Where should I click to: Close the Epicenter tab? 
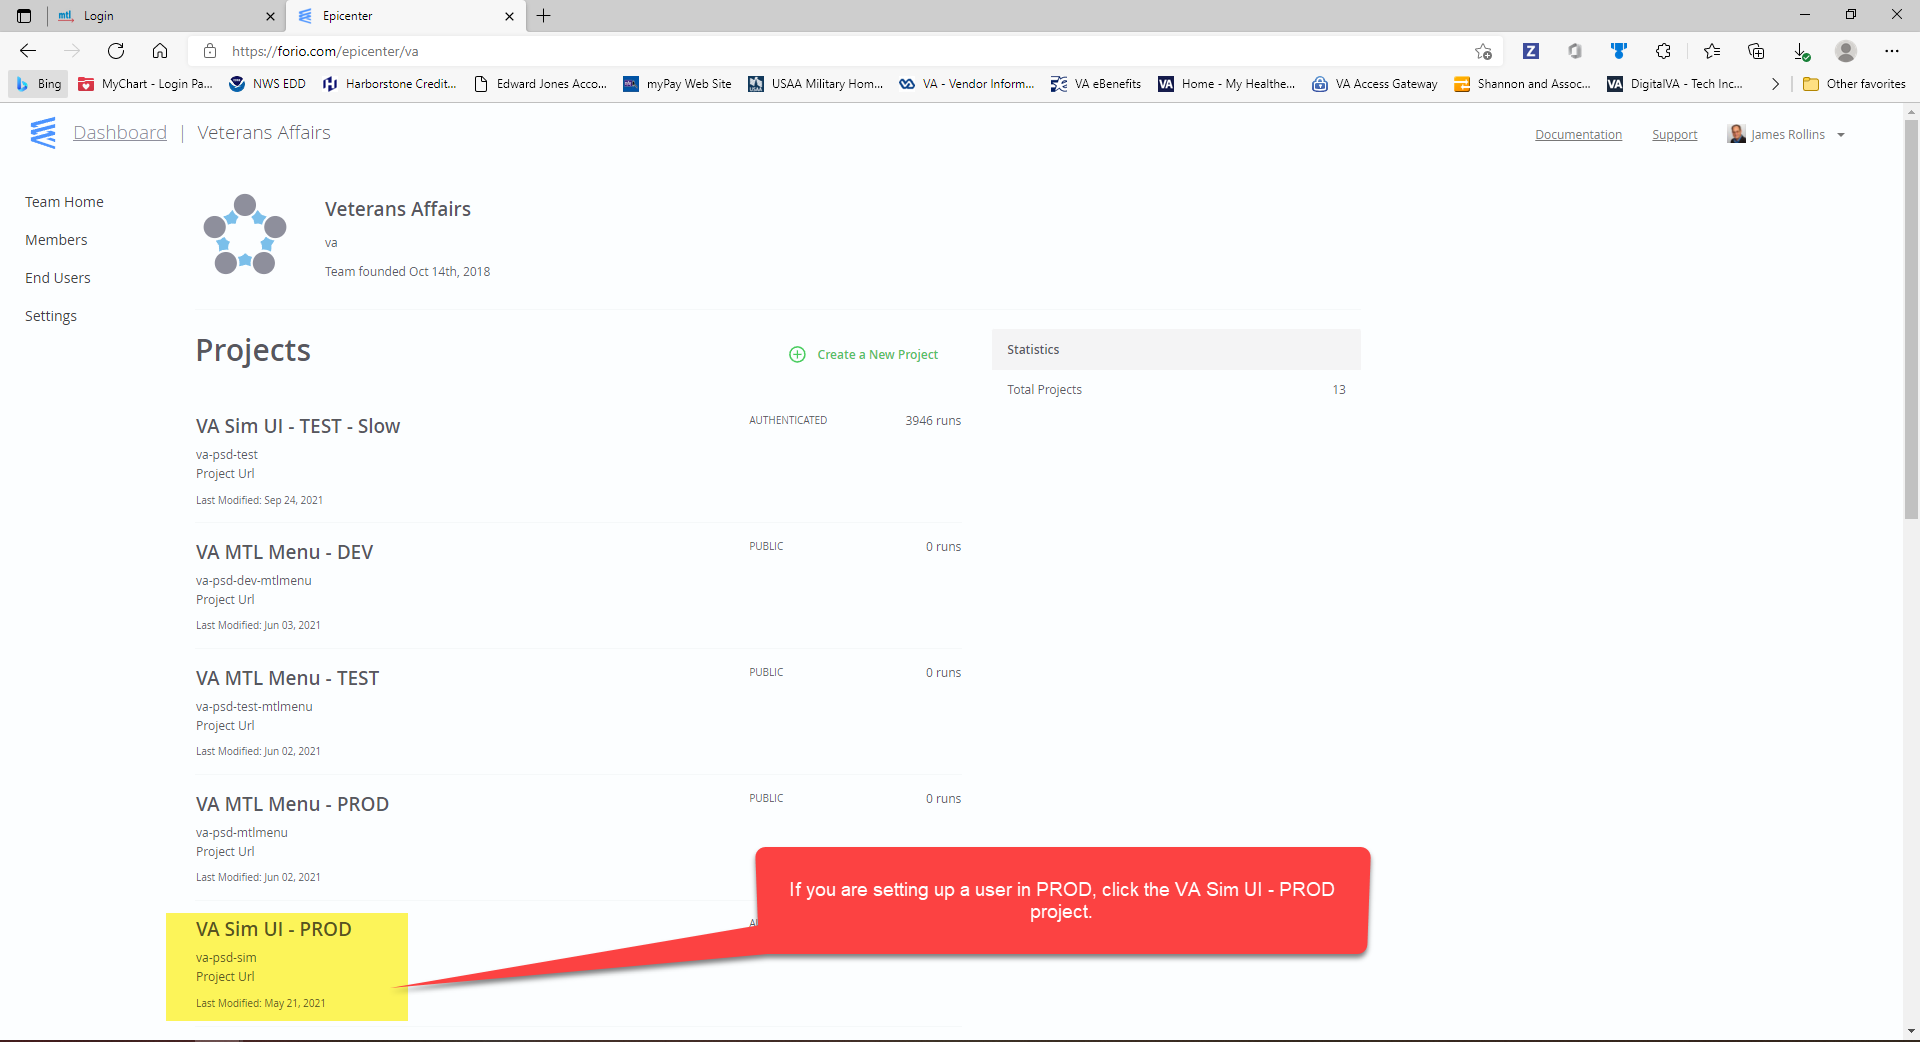pos(509,16)
